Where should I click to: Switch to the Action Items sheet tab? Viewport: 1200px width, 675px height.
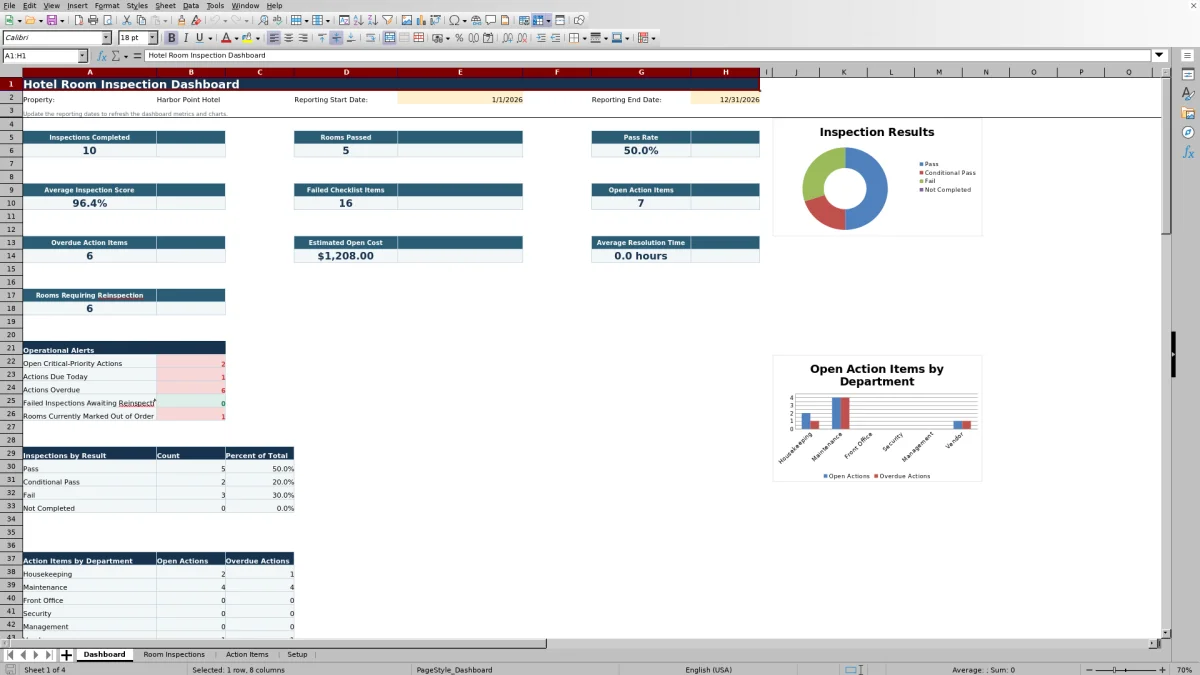pyautogui.click(x=247, y=655)
